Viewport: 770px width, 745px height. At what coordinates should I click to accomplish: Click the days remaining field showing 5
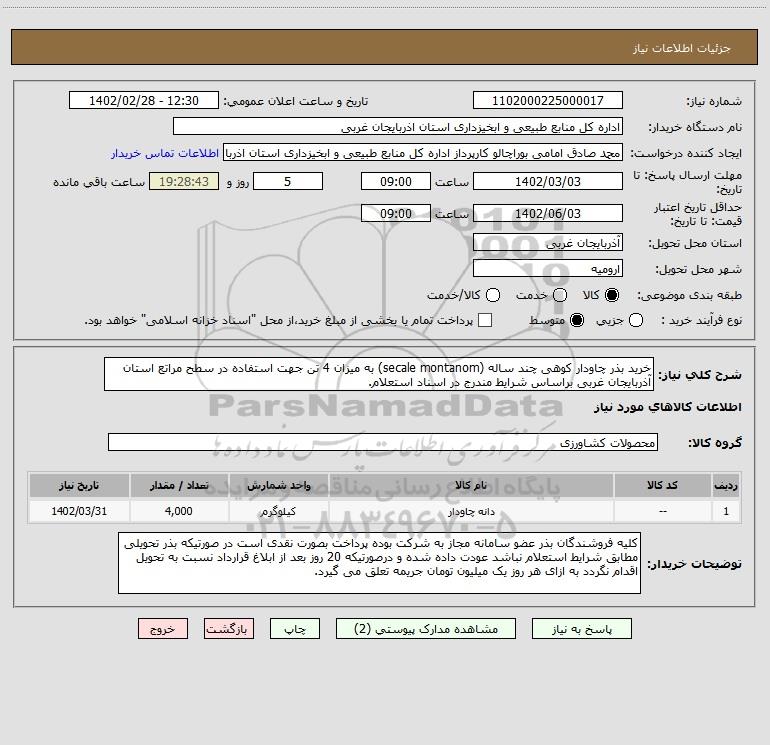(x=288, y=181)
